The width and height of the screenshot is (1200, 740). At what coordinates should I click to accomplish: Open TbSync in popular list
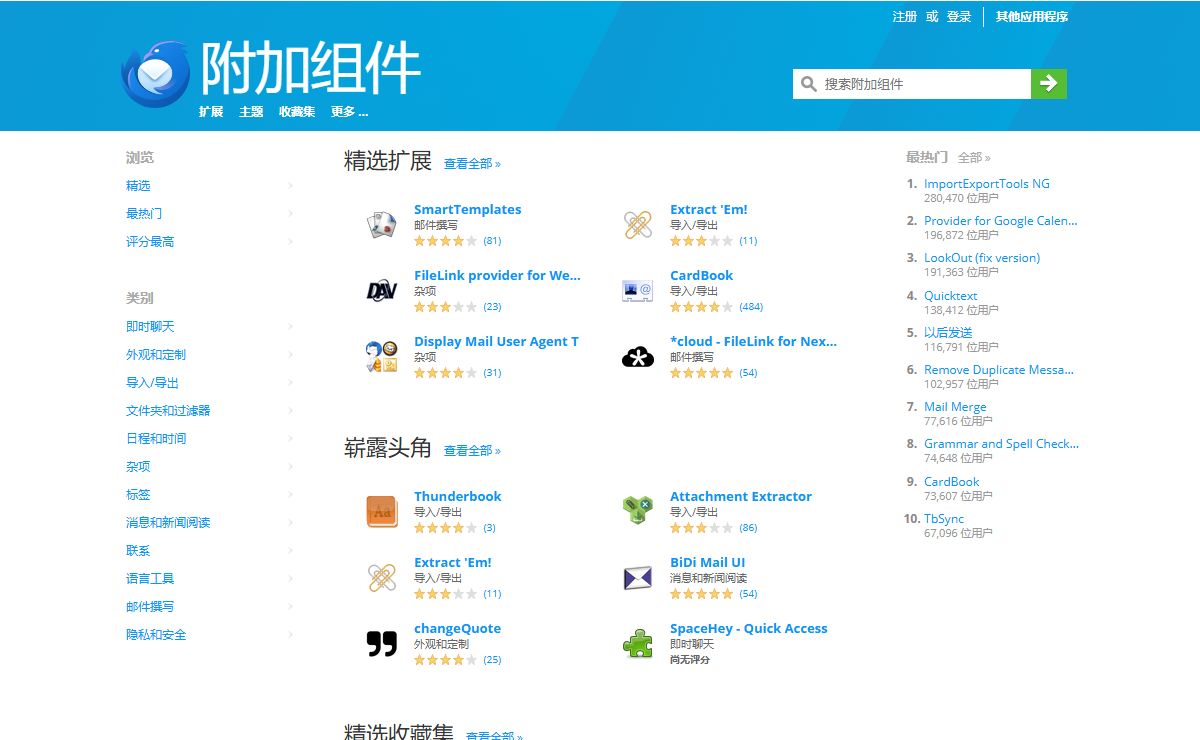click(x=944, y=519)
